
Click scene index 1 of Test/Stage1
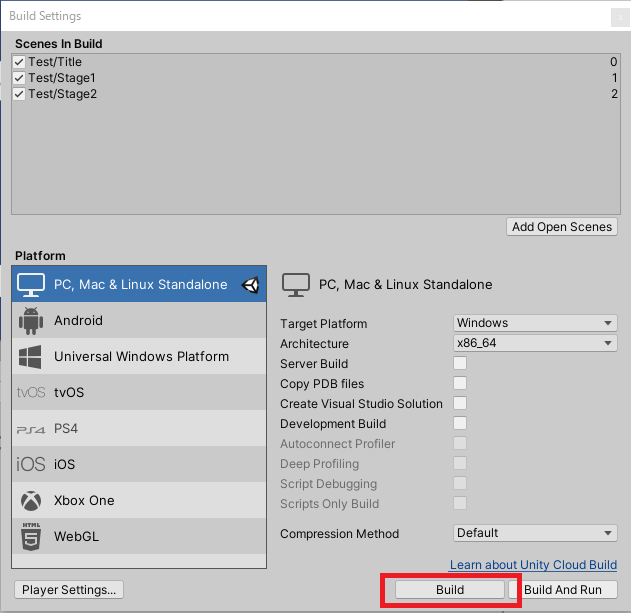615,78
